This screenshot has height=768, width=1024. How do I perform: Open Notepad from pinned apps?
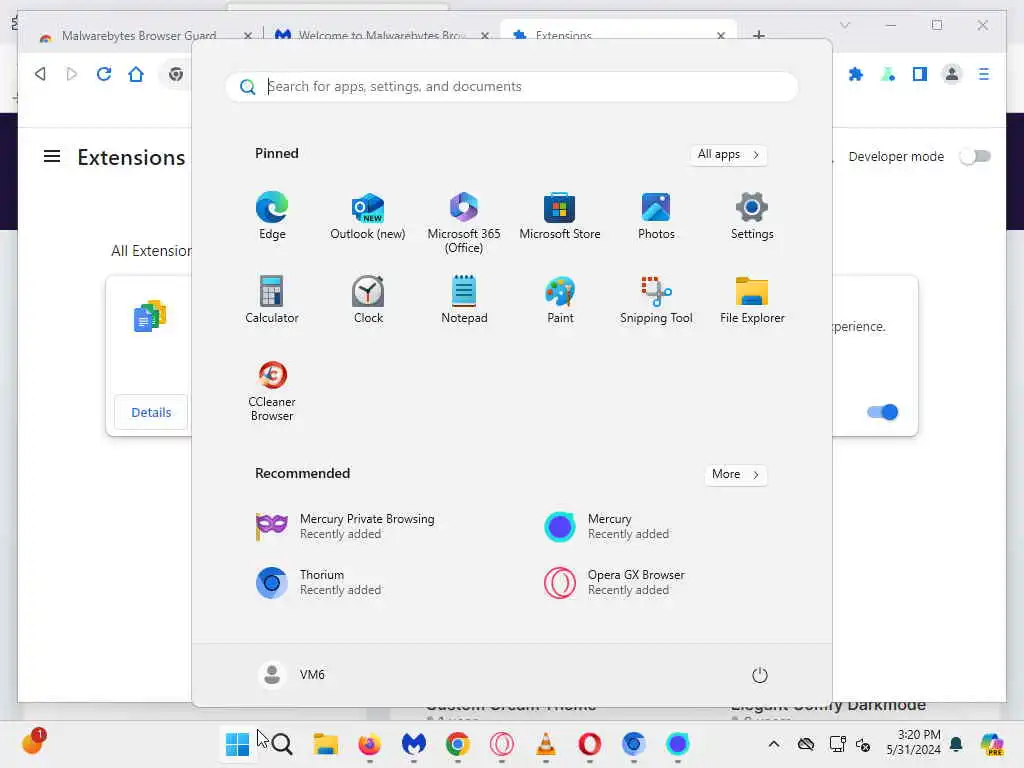(464, 300)
